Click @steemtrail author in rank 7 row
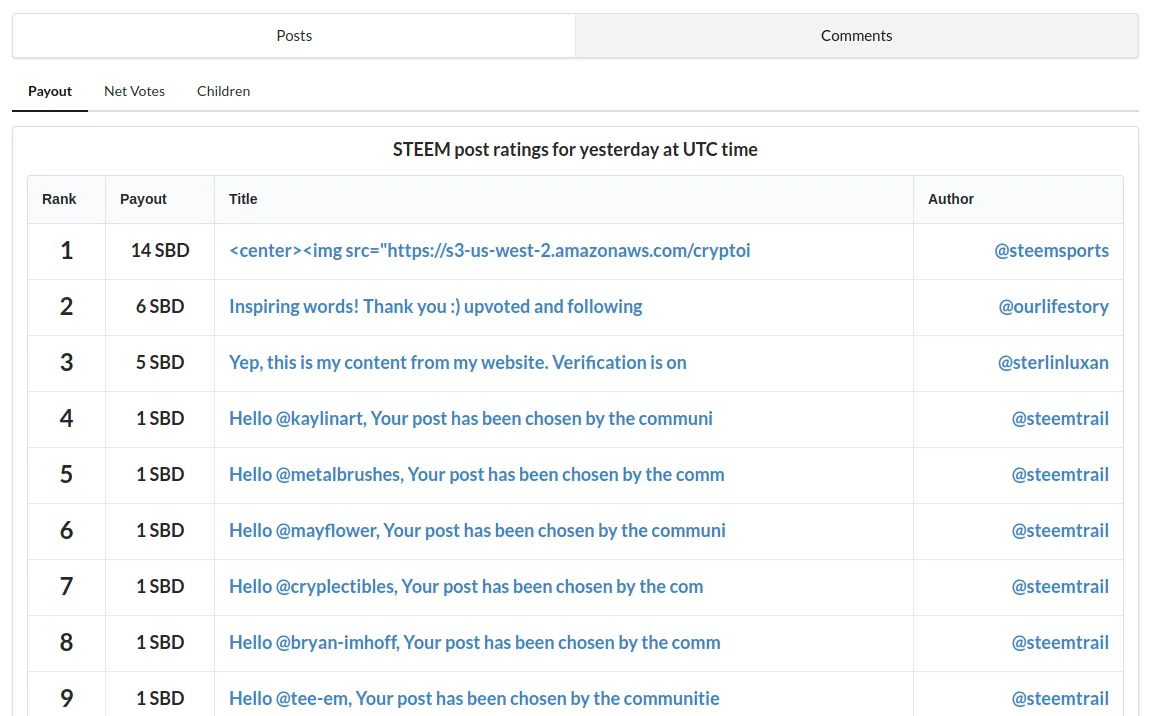The image size is (1156, 716). [x=1060, y=587]
